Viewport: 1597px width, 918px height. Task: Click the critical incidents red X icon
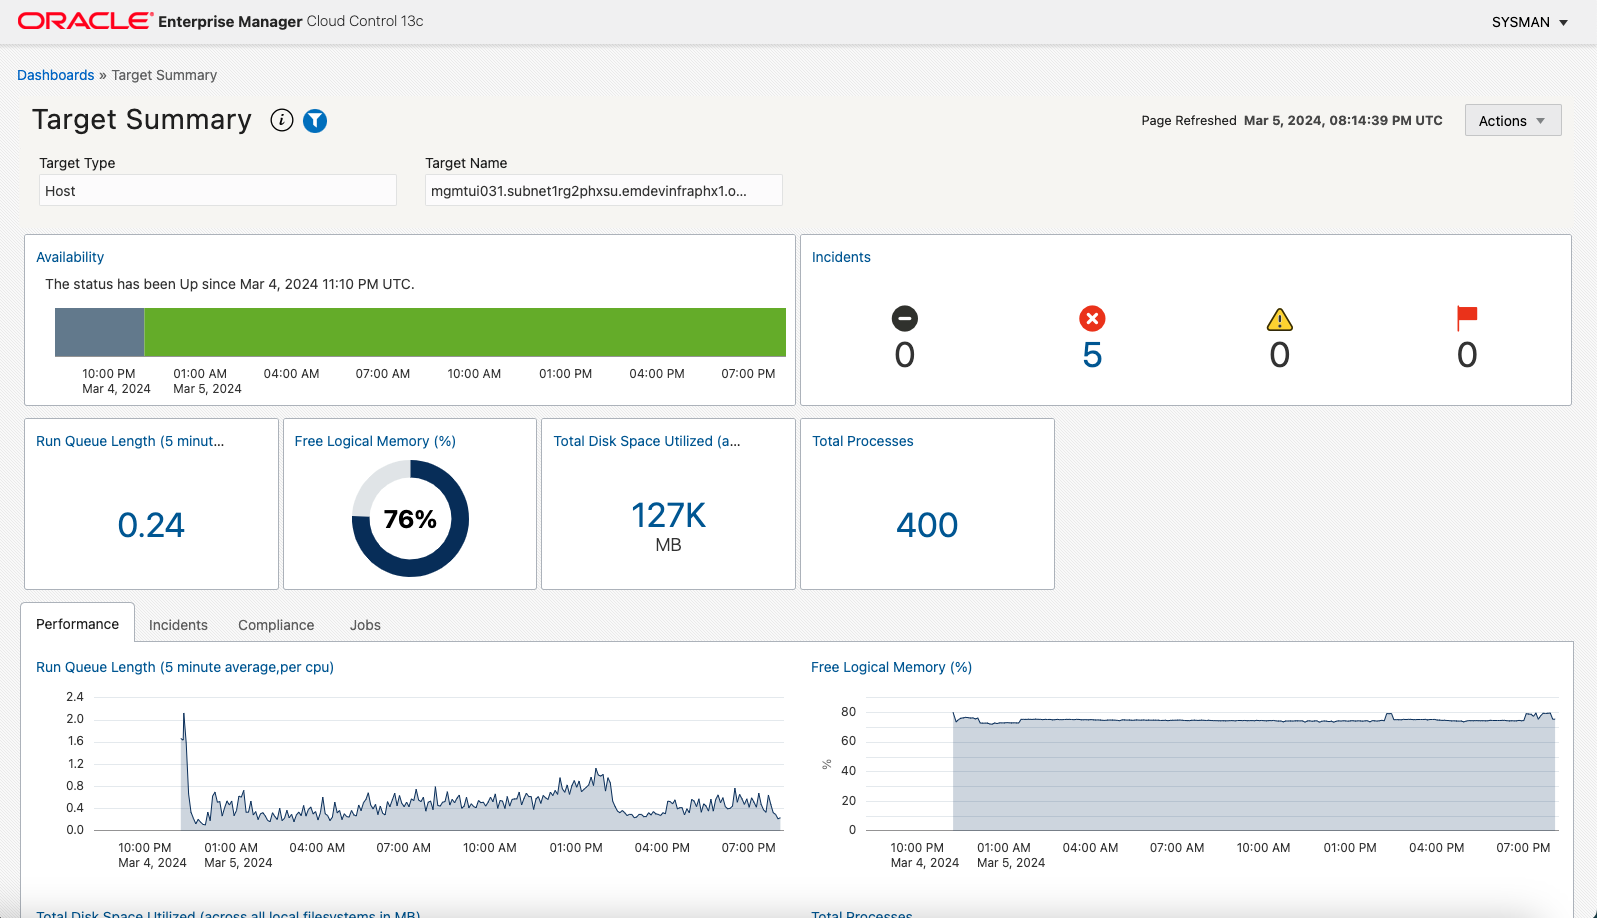[1092, 319]
